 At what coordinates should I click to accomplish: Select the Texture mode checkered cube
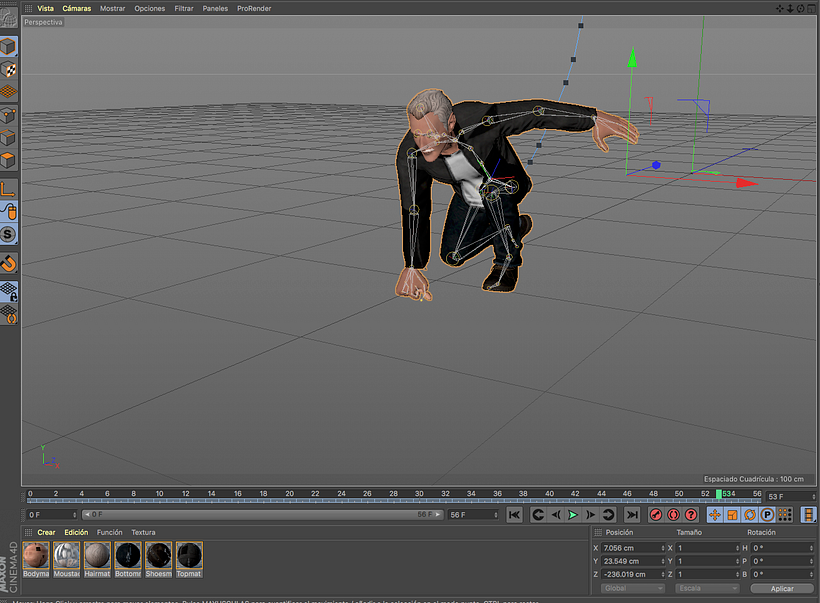[x=8, y=70]
